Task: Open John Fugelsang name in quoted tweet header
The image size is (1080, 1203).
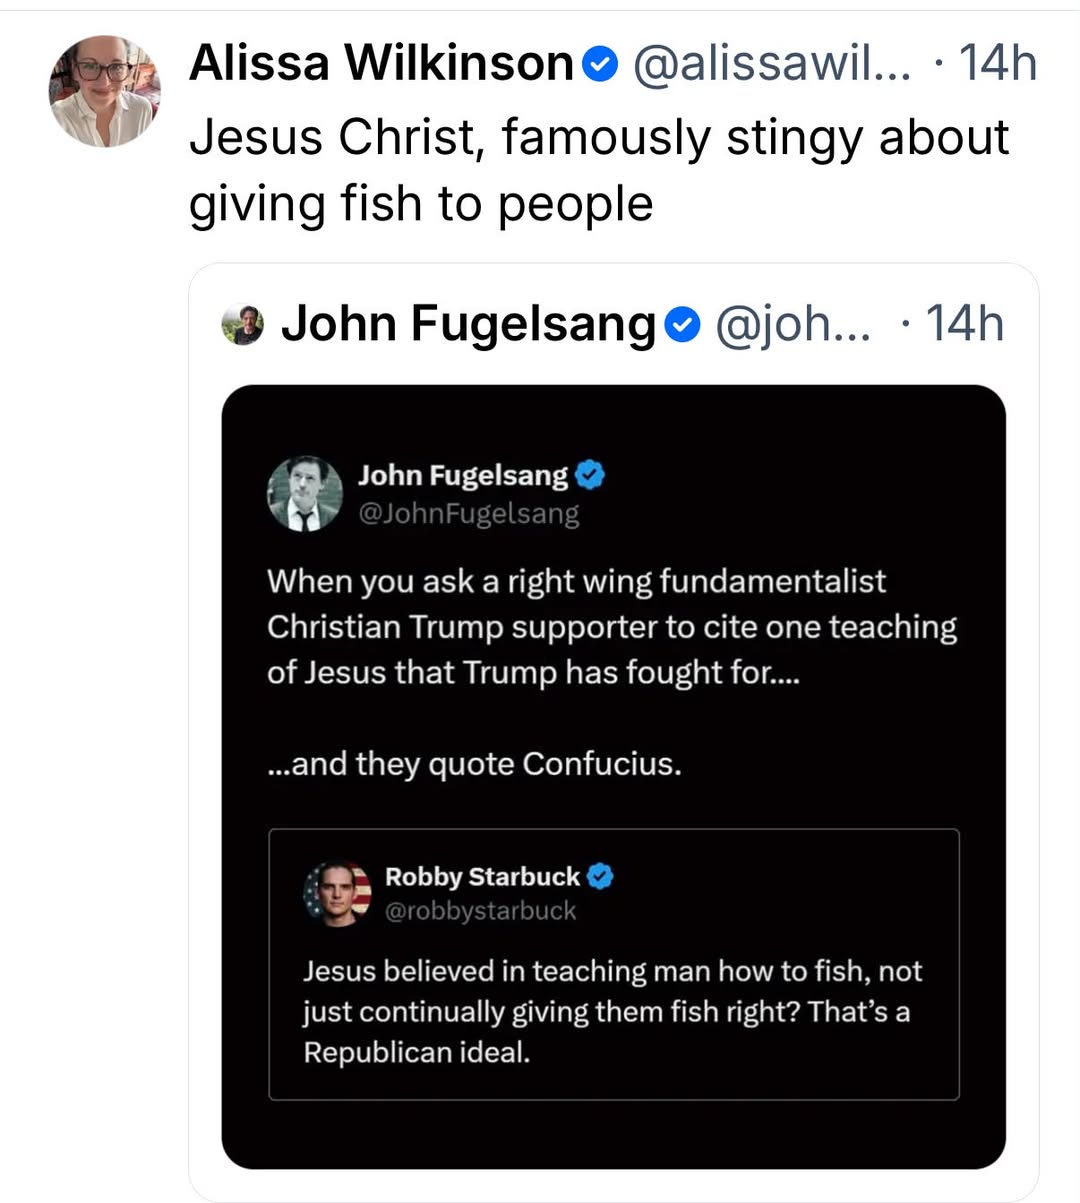Action: click(468, 325)
